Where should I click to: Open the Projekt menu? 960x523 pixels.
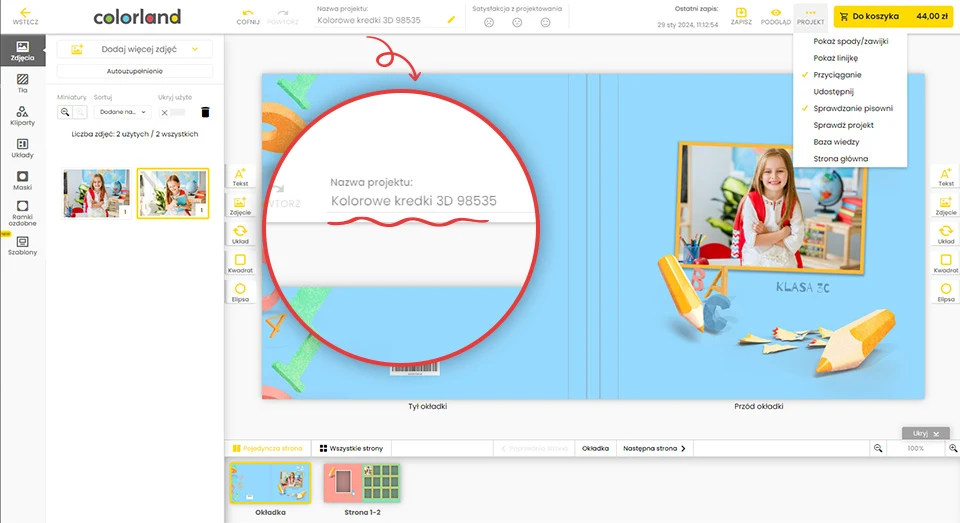tap(811, 17)
